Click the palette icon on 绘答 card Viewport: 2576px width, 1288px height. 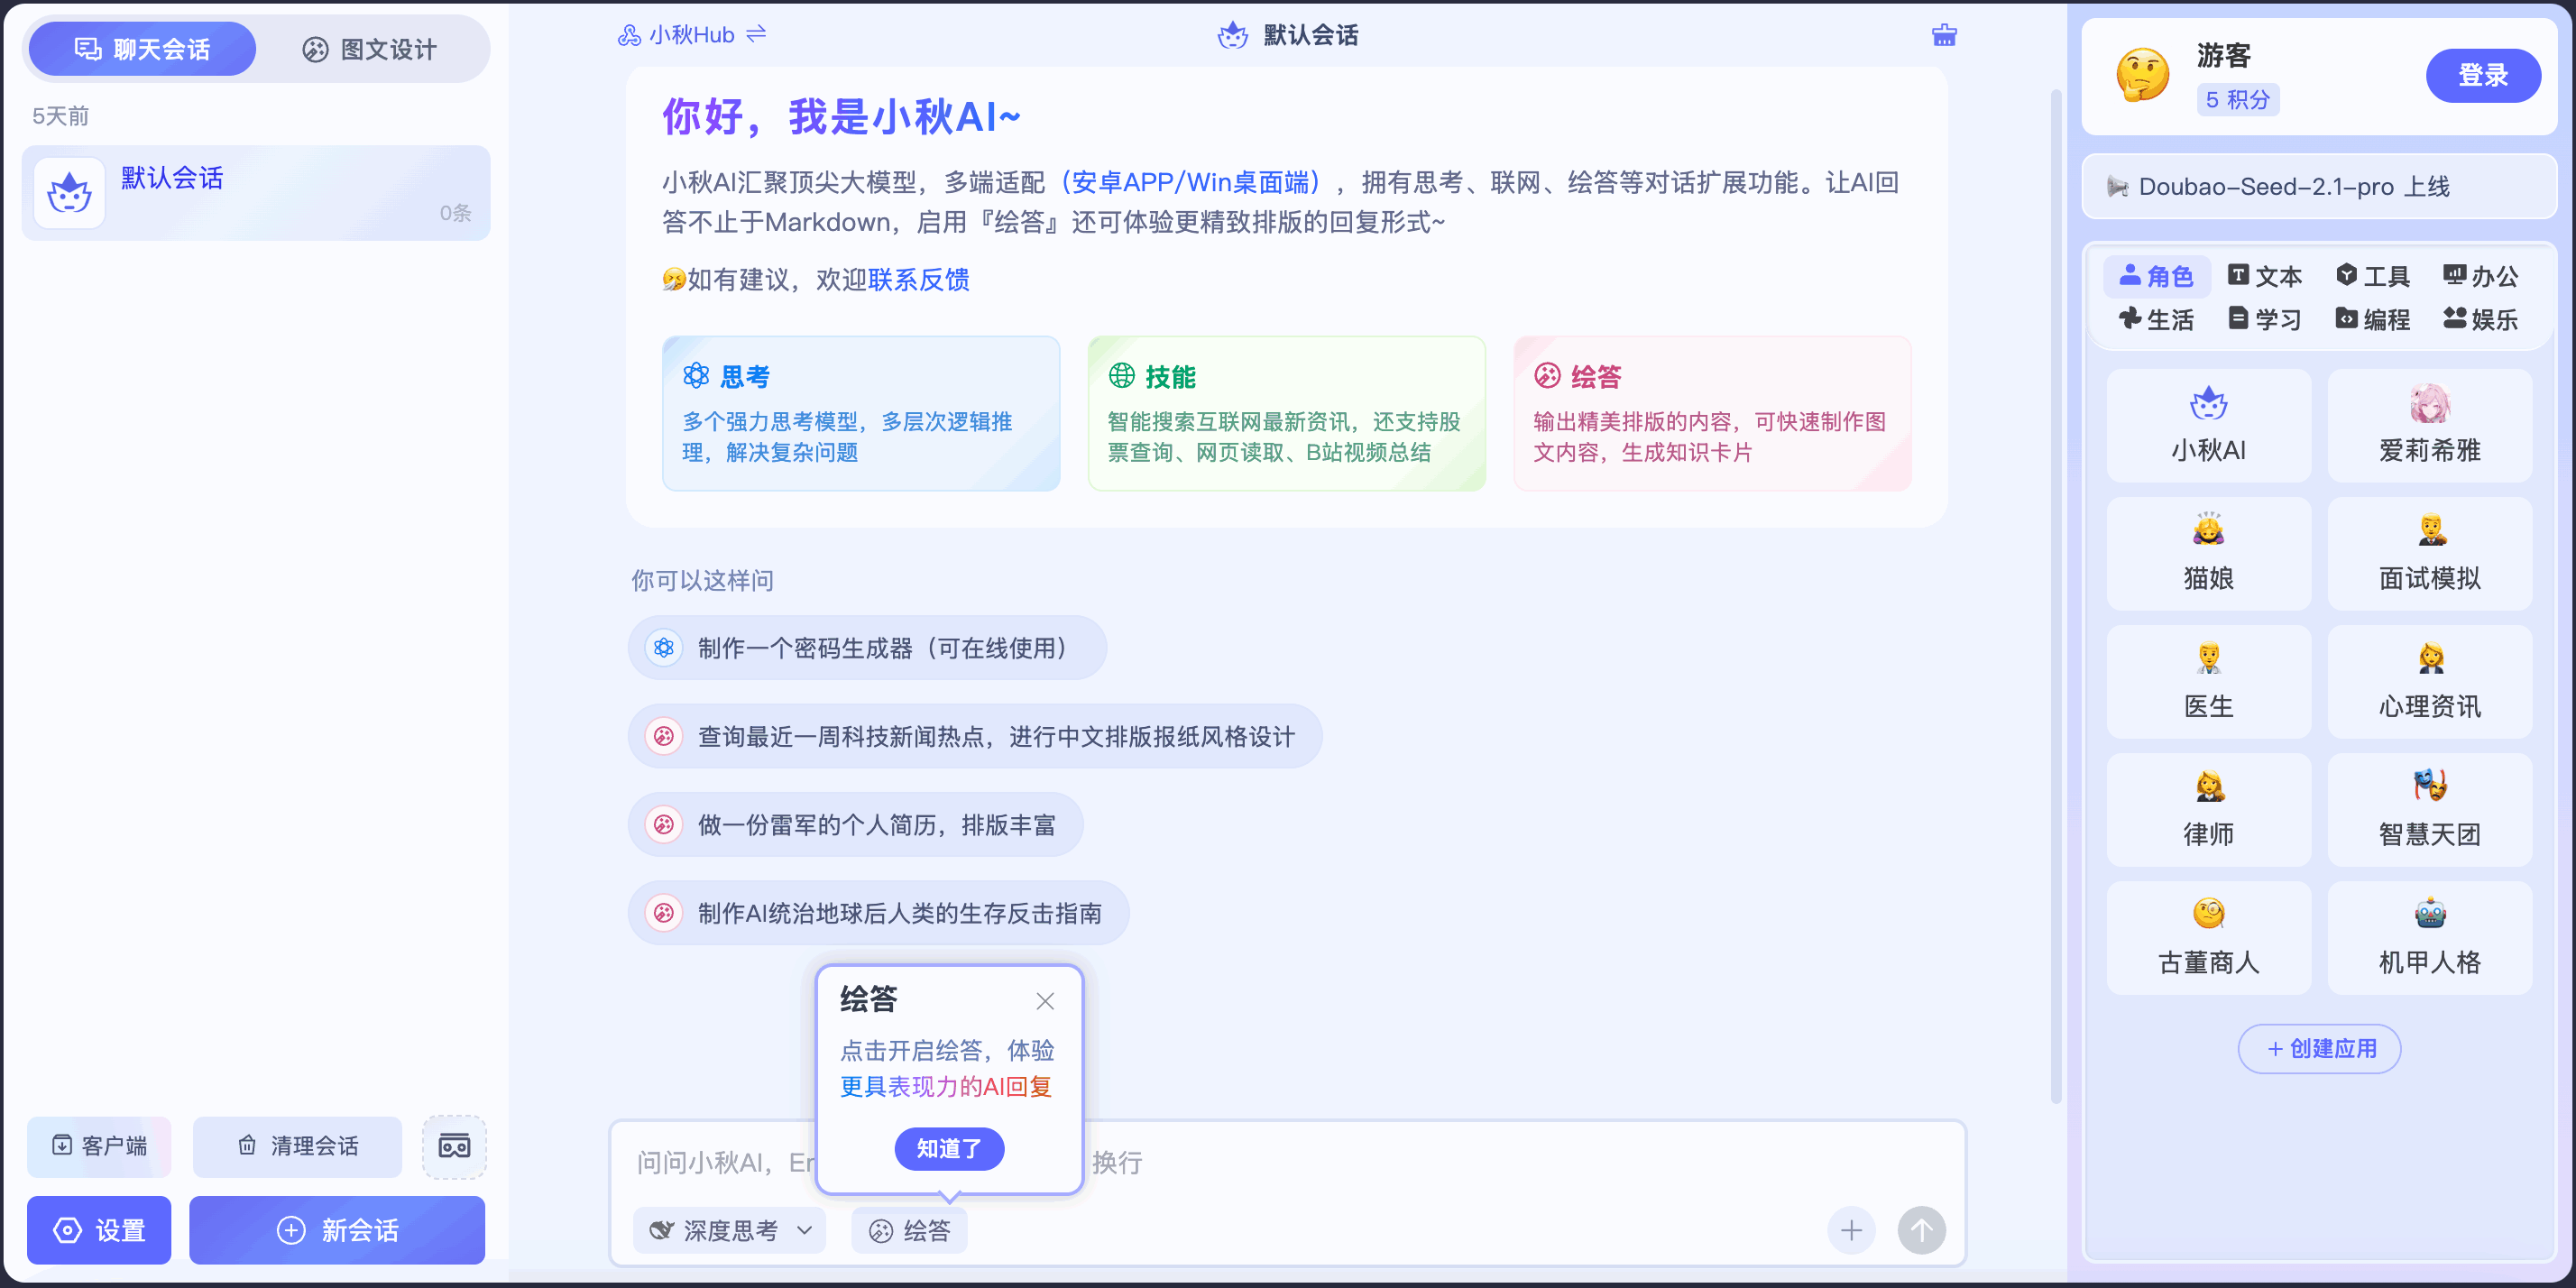click(x=1547, y=376)
